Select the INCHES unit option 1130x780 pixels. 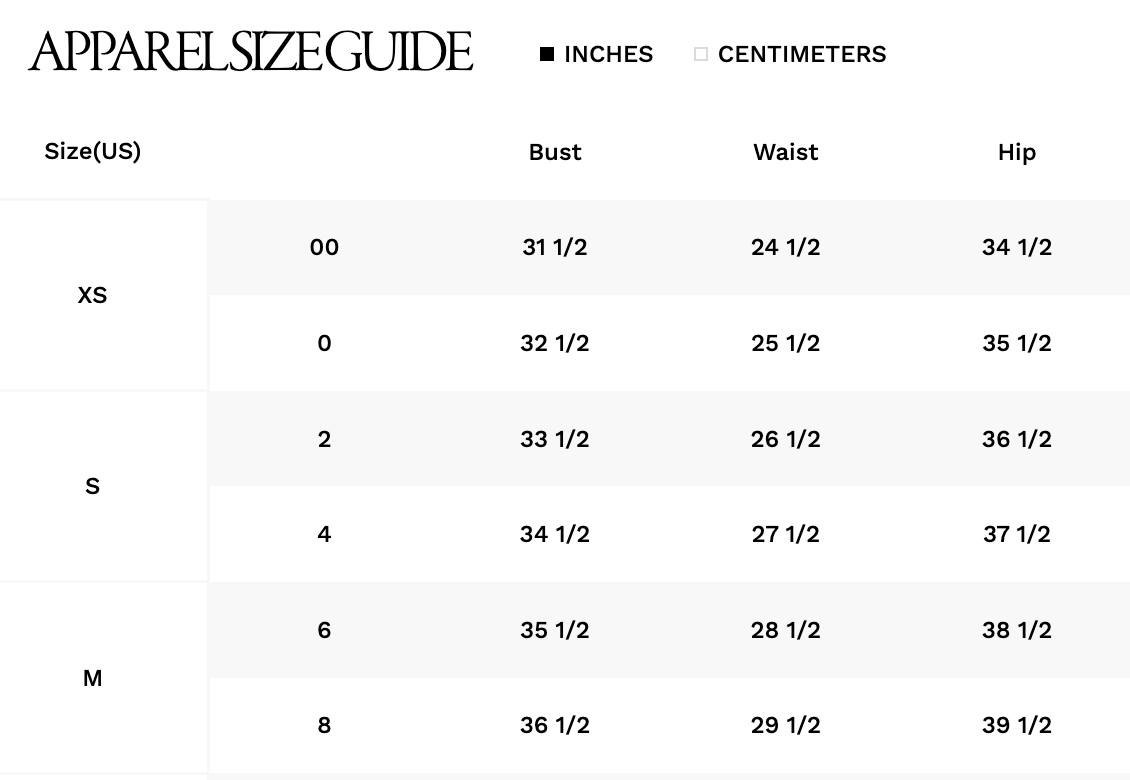click(x=596, y=54)
